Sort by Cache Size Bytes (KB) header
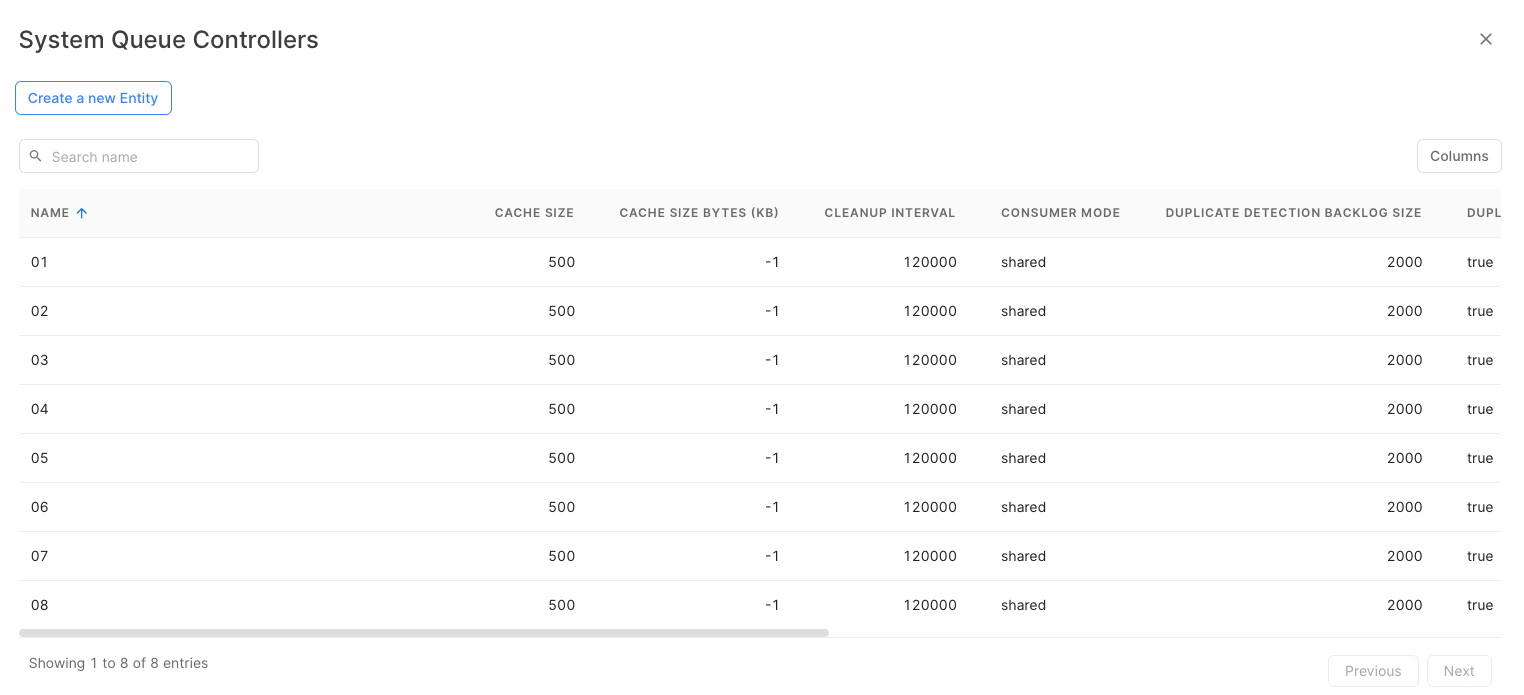 click(698, 213)
